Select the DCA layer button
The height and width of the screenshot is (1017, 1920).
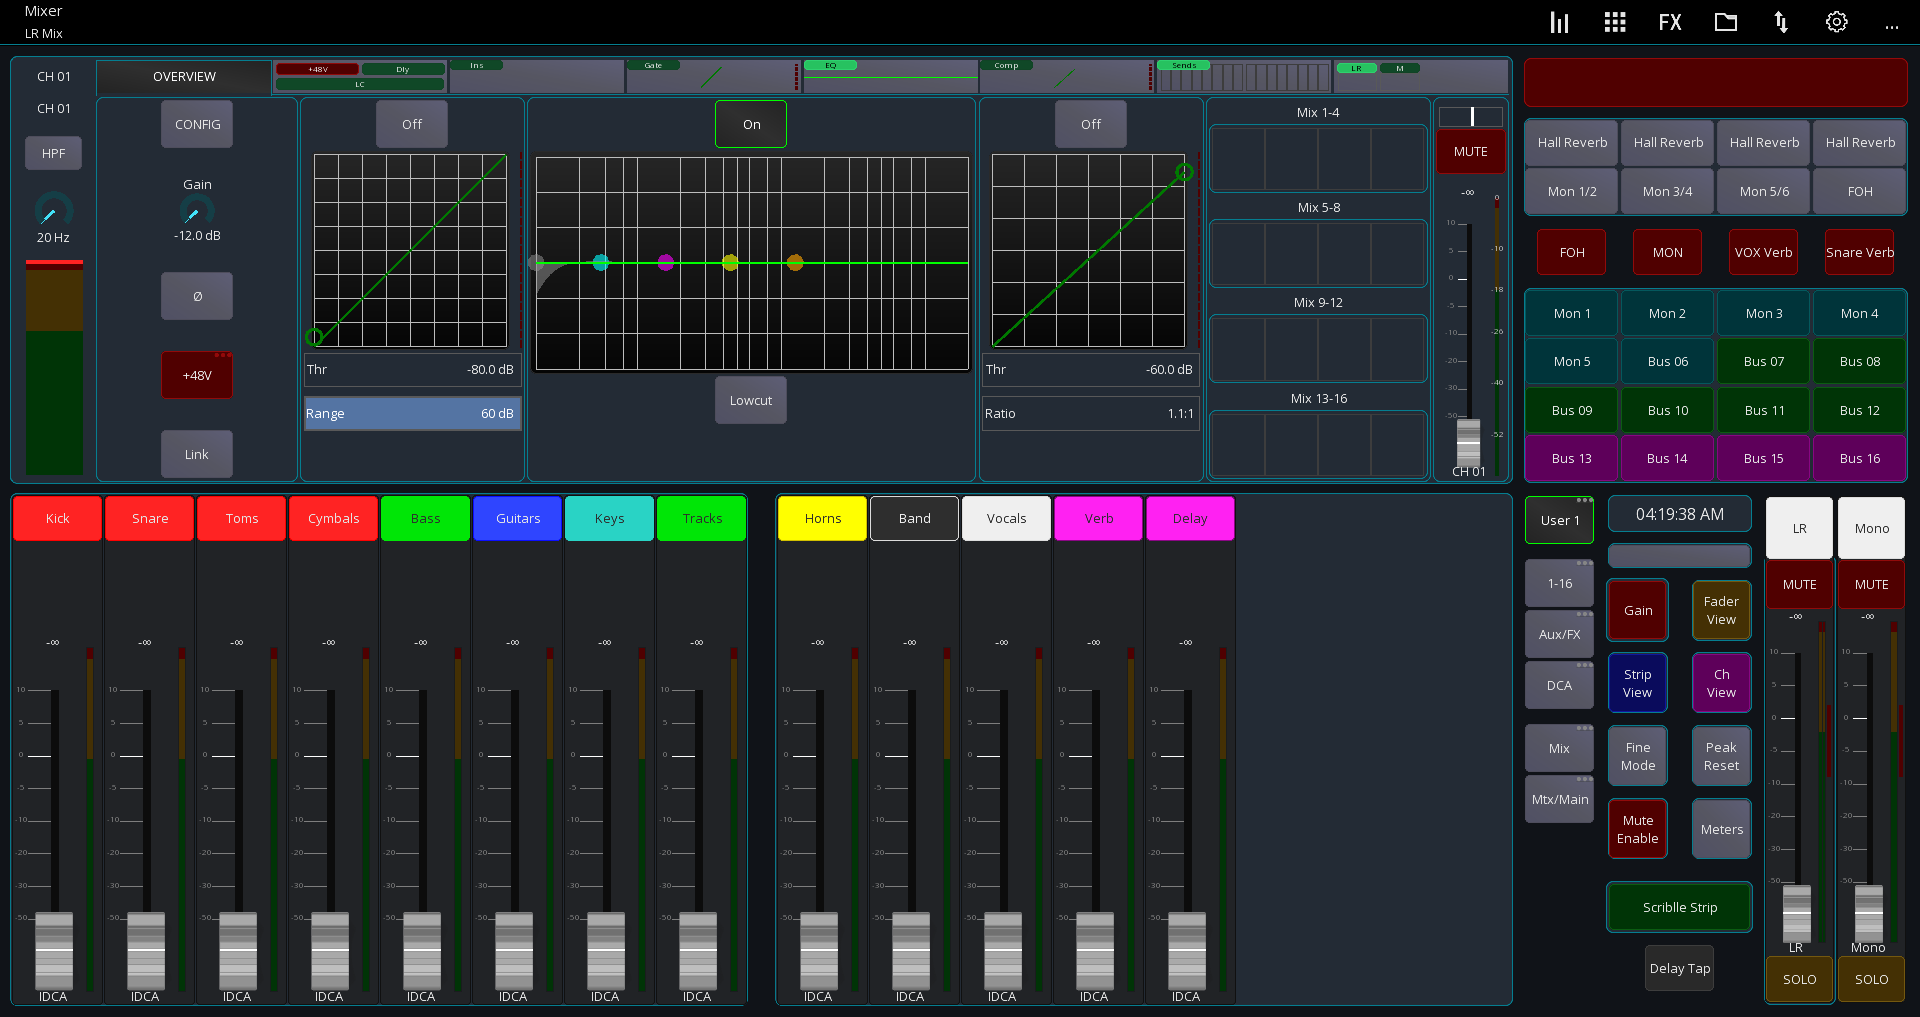[x=1559, y=685]
